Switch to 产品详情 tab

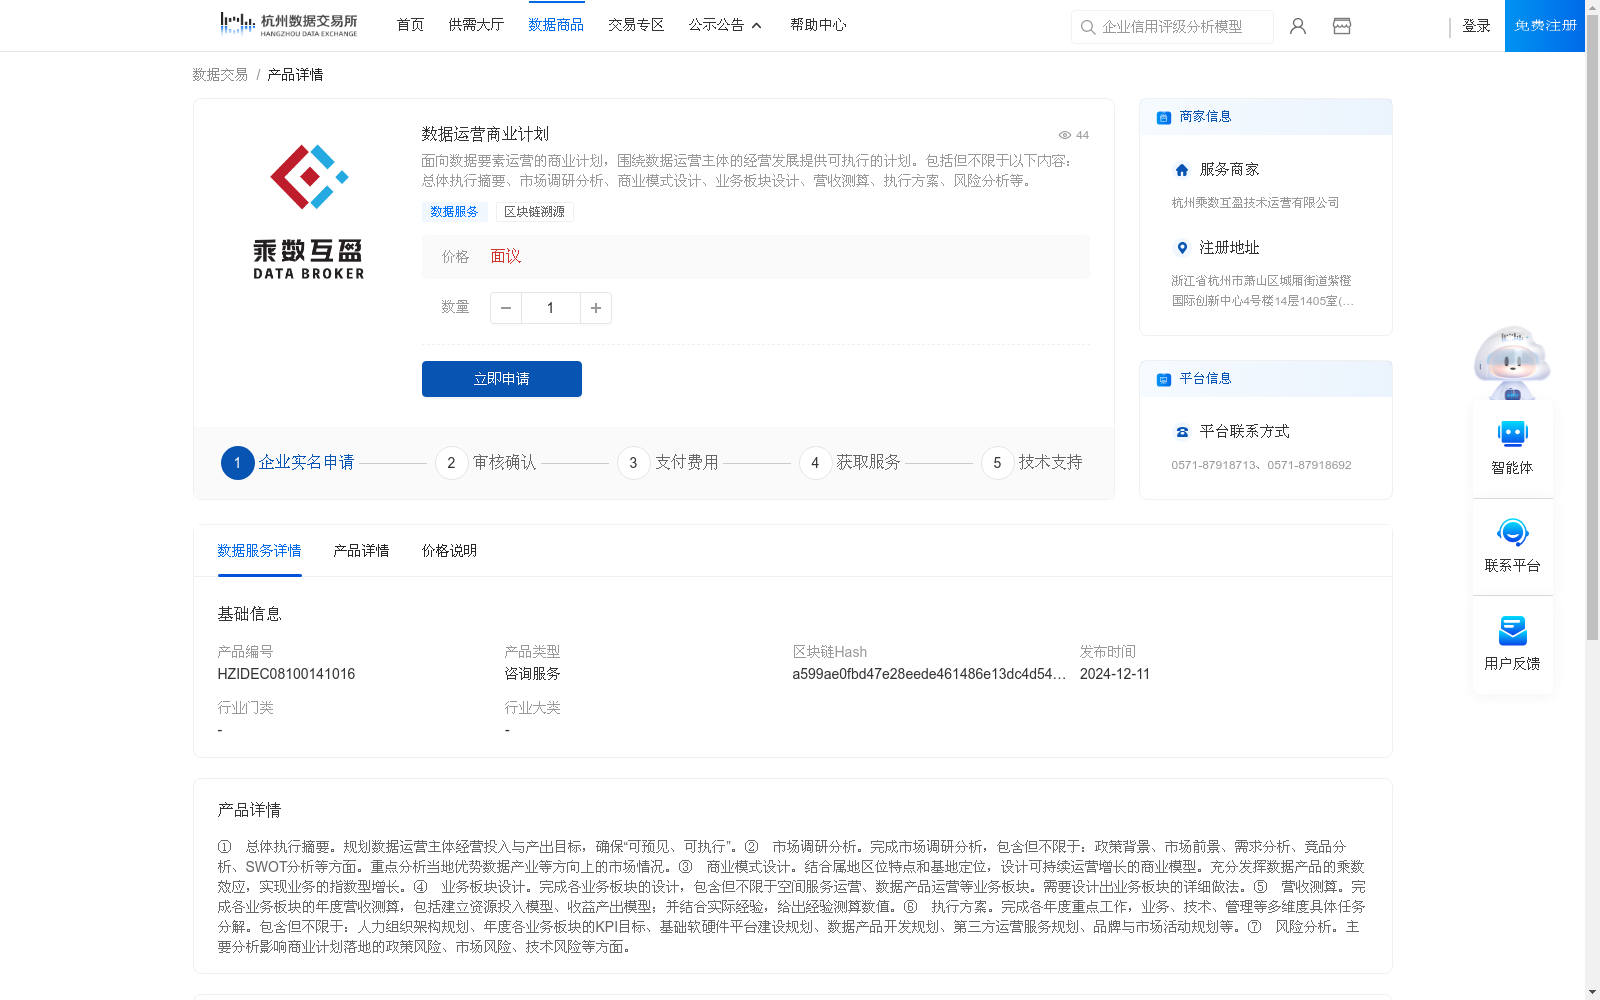(361, 551)
